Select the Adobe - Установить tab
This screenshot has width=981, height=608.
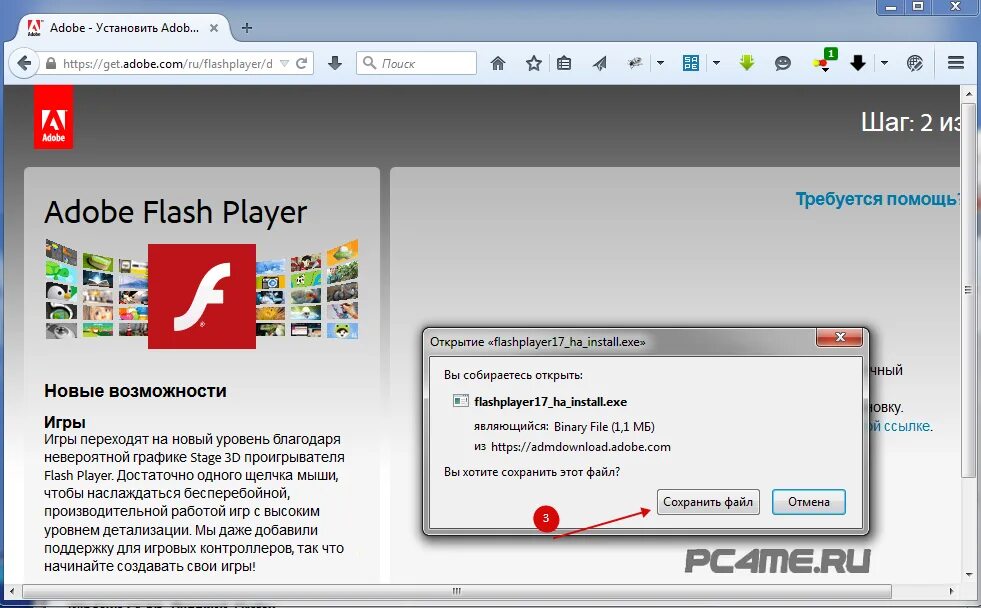pos(123,28)
